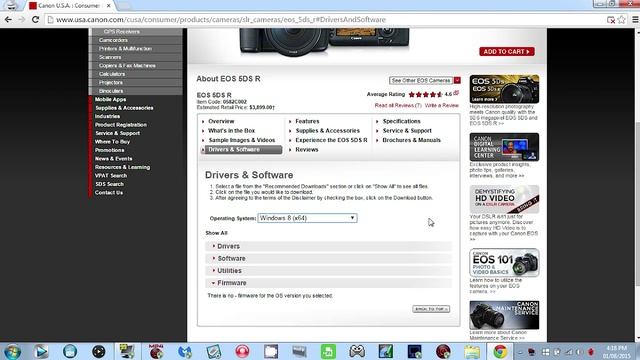Image resolution: width=640 pixels, height=360 pixels.
Task: Open What's in the Box tab
Action: [x=231, y=131]
